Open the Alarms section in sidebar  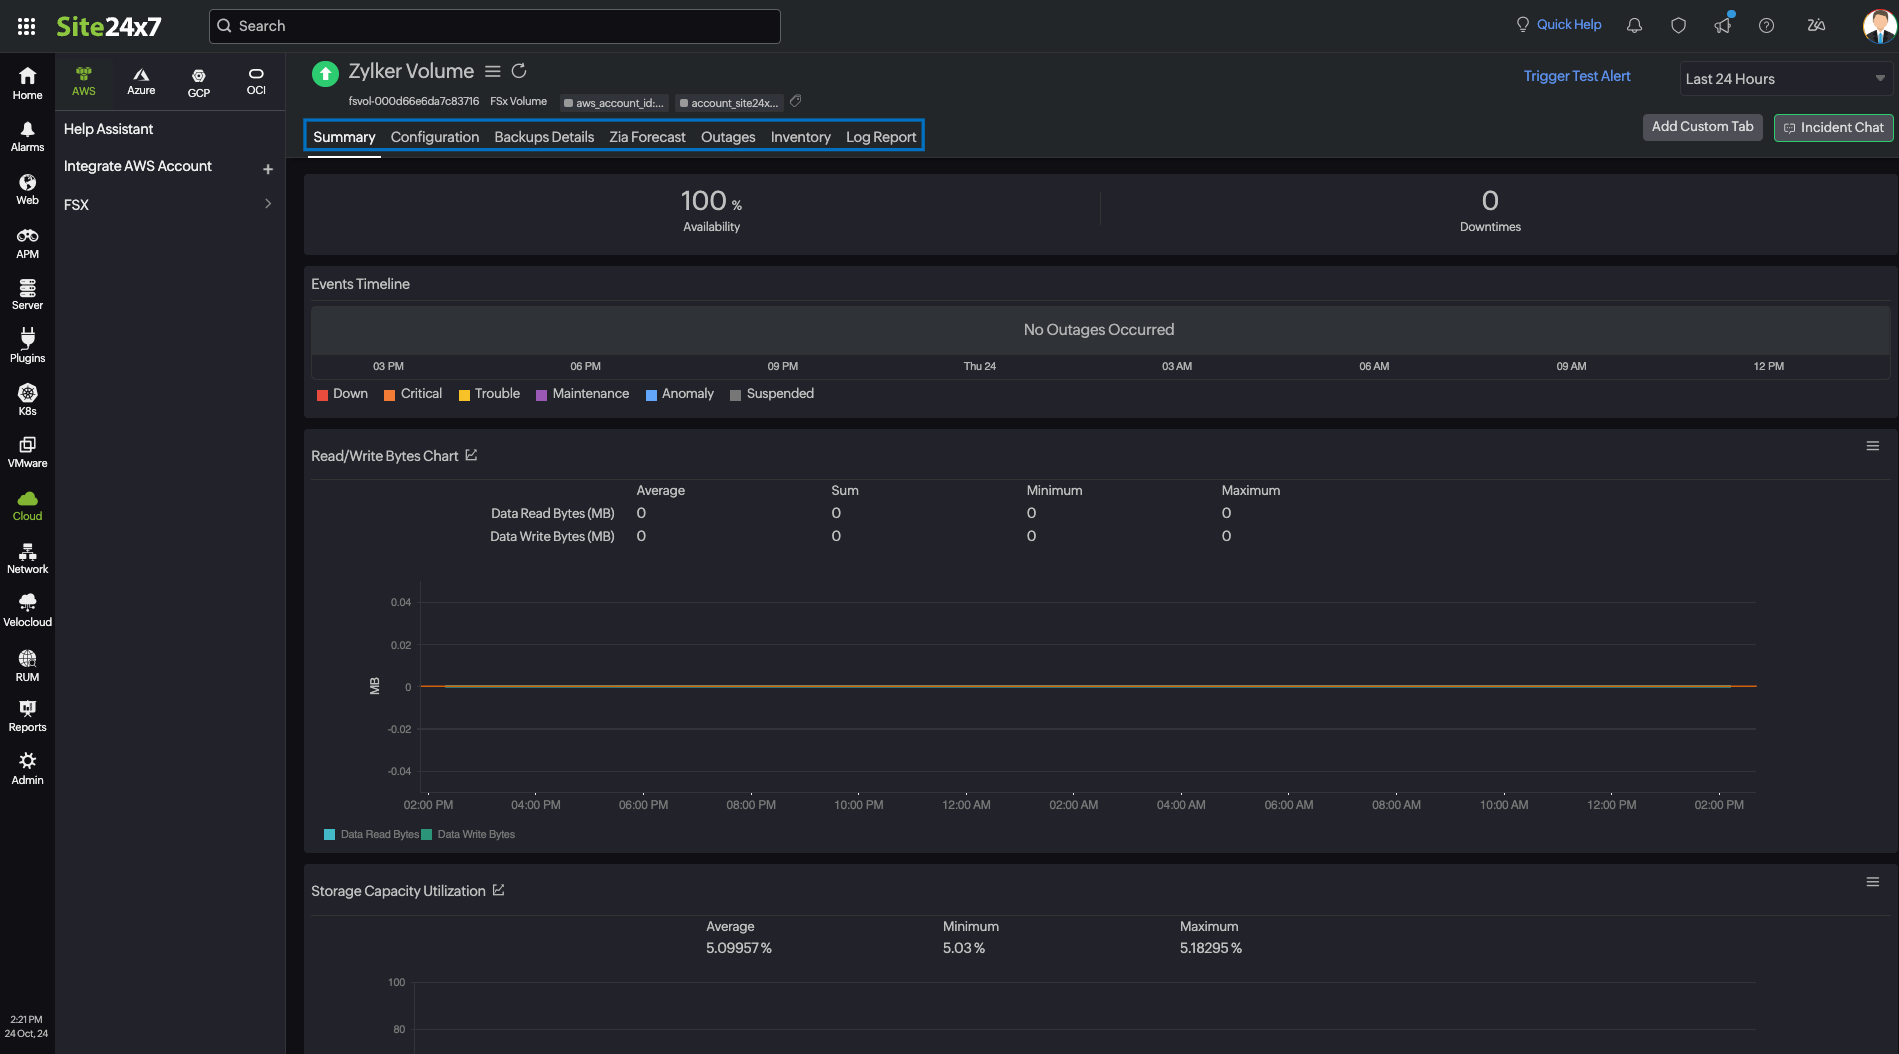[x=27, y=136]
